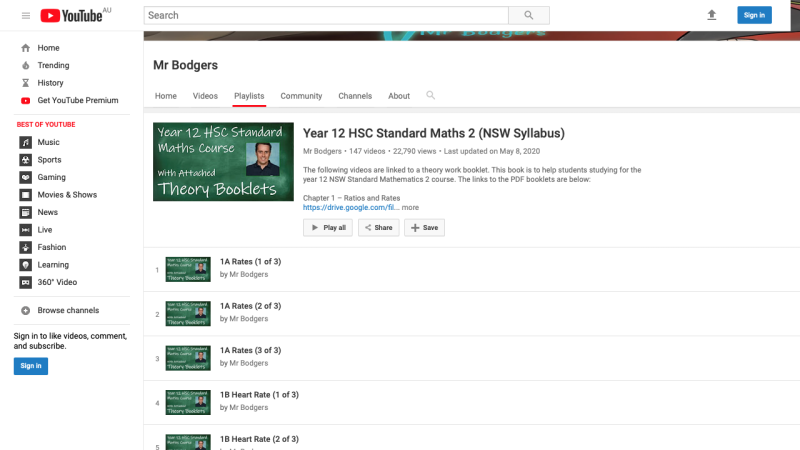The width and height of the screenshot is (800, 450).
Task: Save the playlist with Save button
Action: 424,227
